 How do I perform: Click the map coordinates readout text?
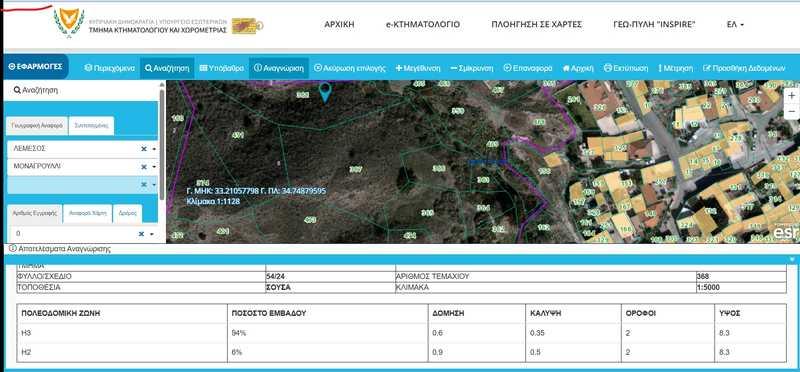tap(256, 191)
